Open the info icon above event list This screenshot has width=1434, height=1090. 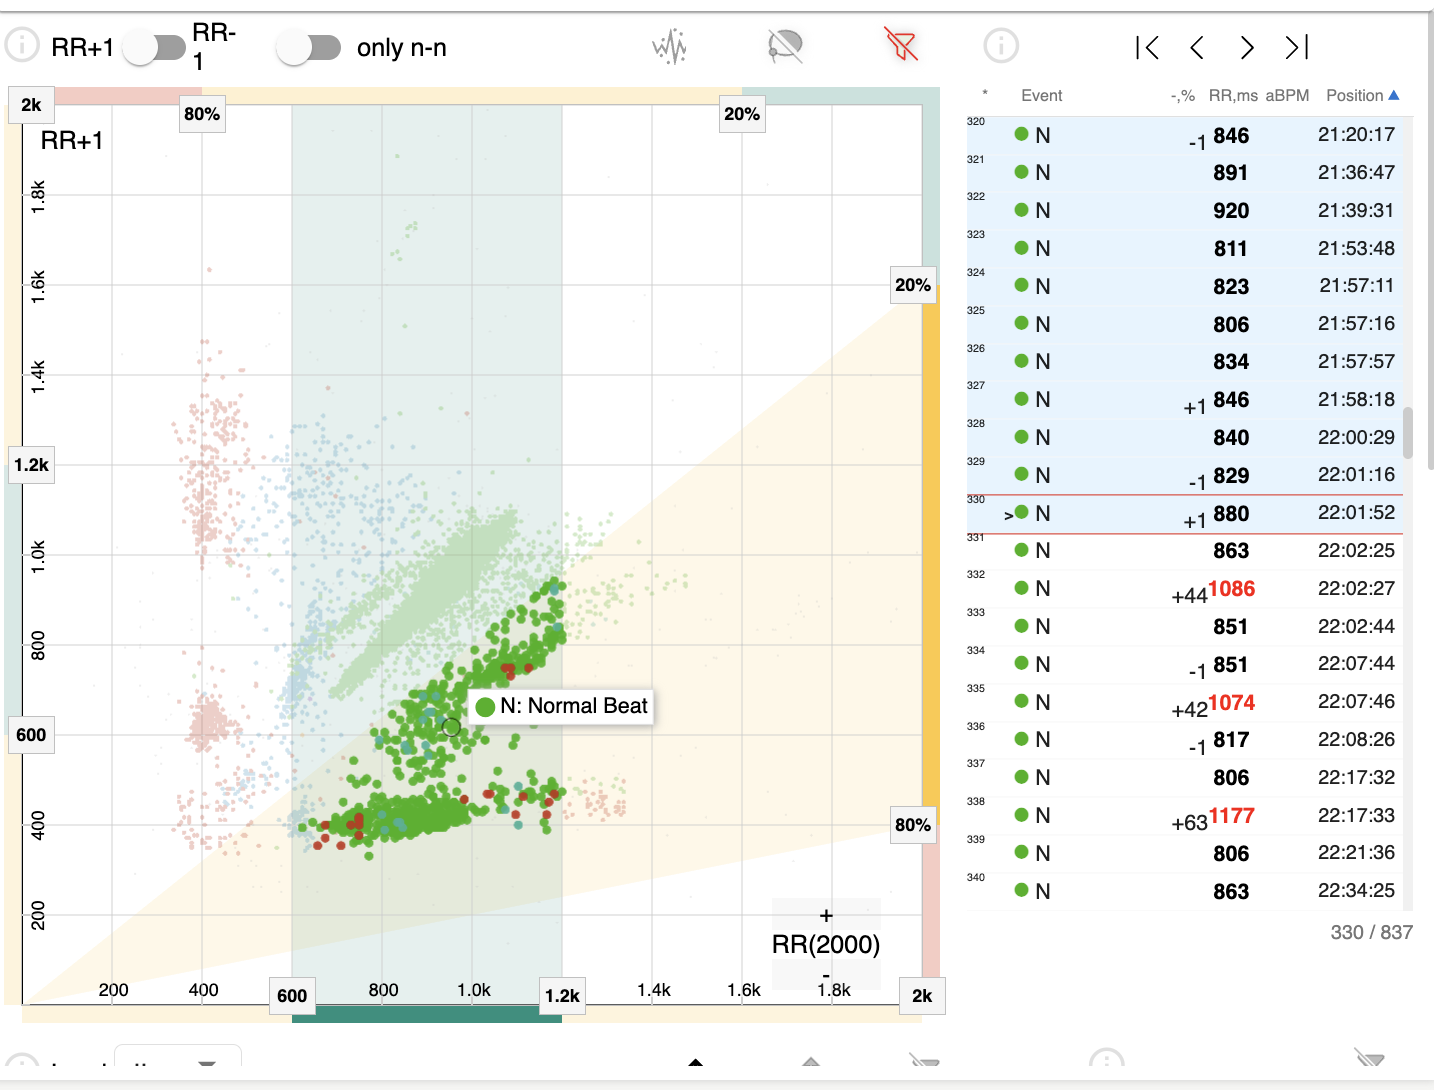(x=1001, y=45)
